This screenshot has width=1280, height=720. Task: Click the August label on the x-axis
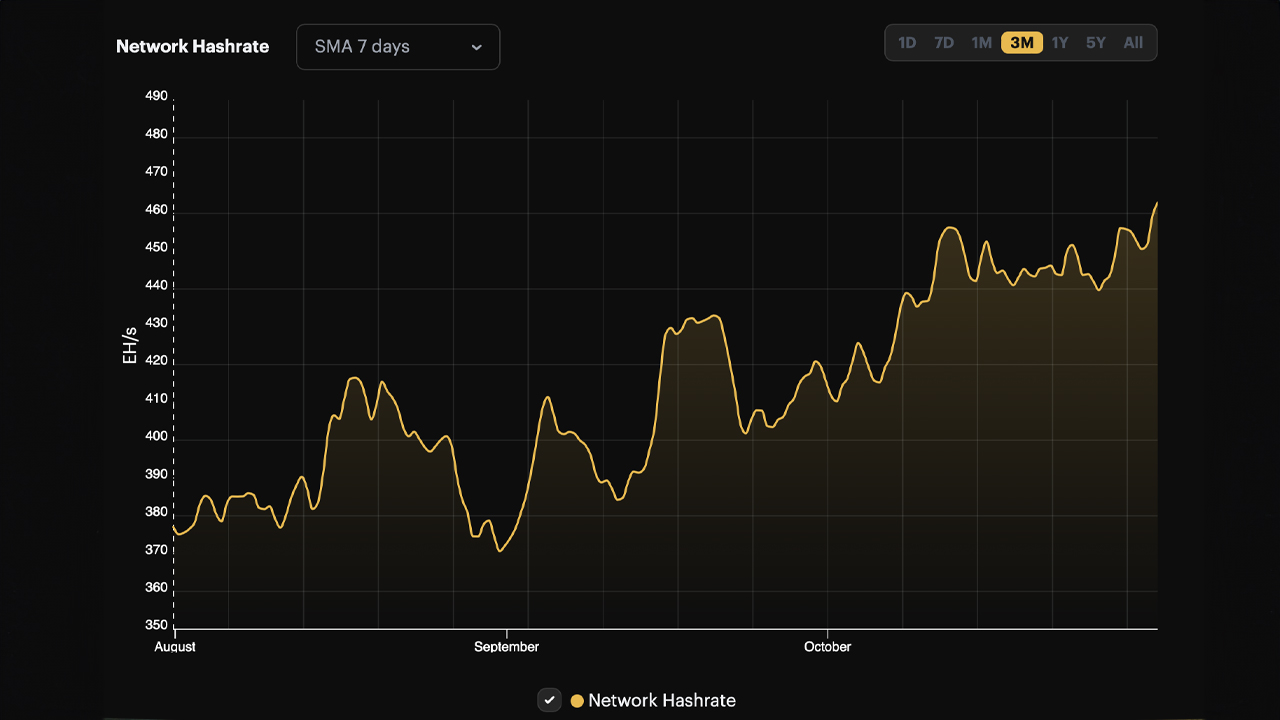(x=175, y=647)
